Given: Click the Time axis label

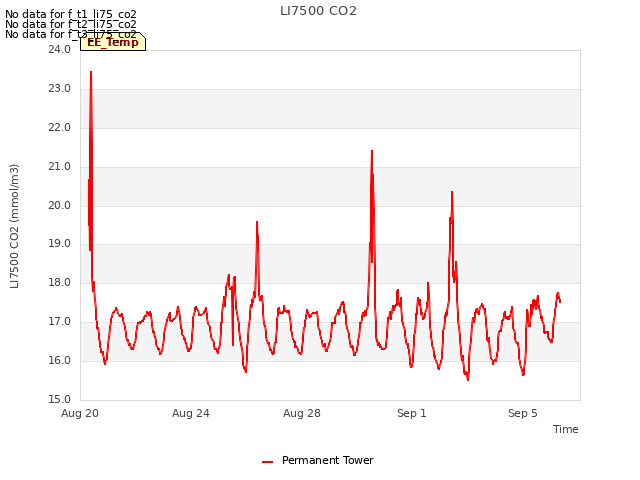Looking at the screenshot, I should (x=565, y=429).
